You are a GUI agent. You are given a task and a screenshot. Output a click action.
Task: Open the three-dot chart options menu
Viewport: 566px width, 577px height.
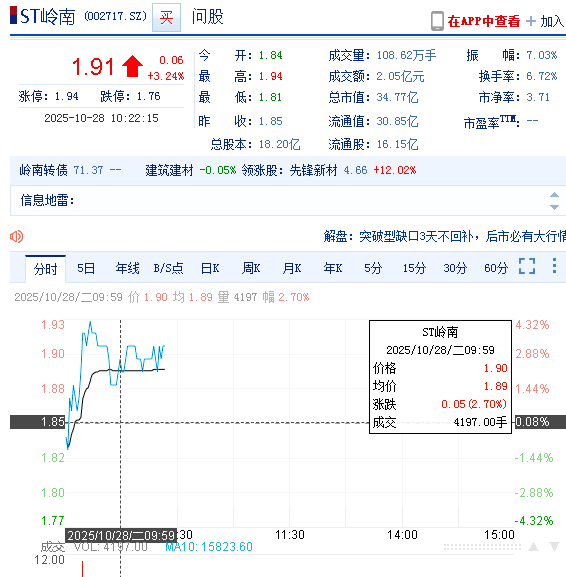tap(554, 266)
